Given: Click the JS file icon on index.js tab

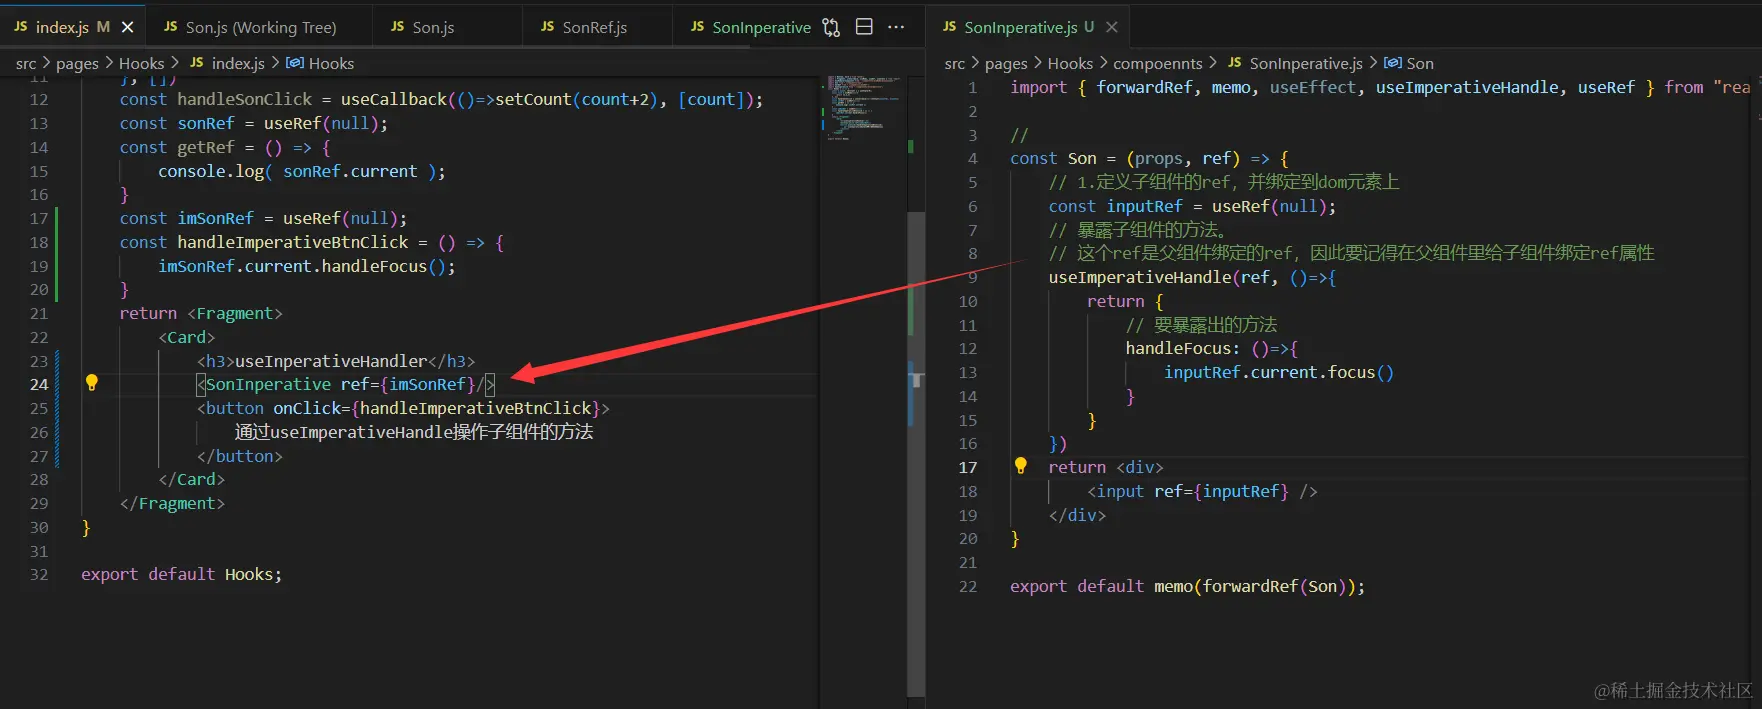Looking at the screenshot, I should (x=21, y=27).
